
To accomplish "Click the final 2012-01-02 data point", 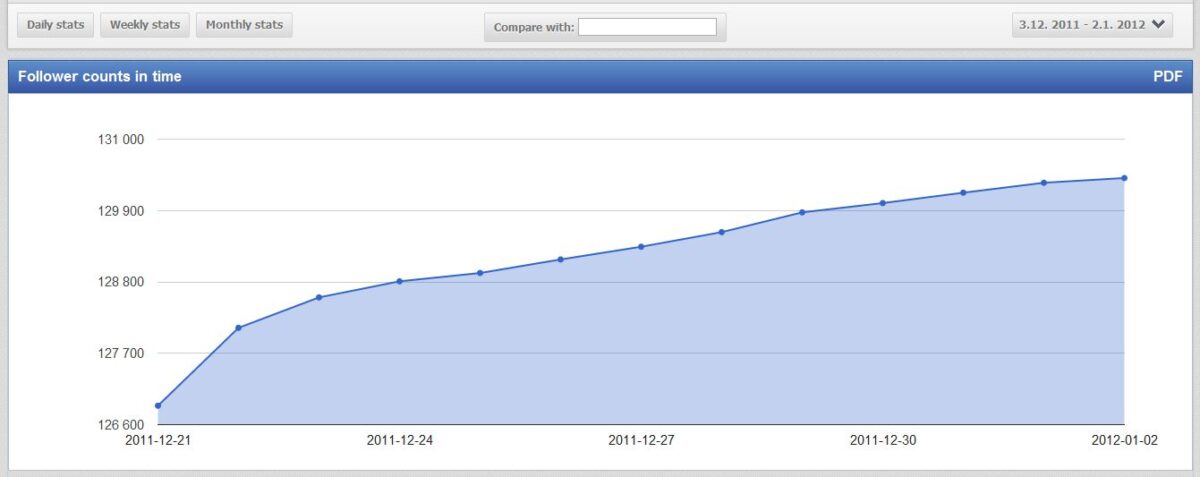I will tap(1124, 178).
